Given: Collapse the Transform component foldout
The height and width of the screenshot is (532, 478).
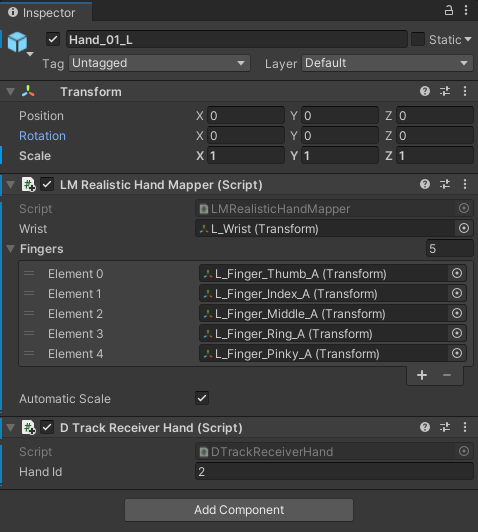Looking at the screenshot, I should tap(11, 92).
